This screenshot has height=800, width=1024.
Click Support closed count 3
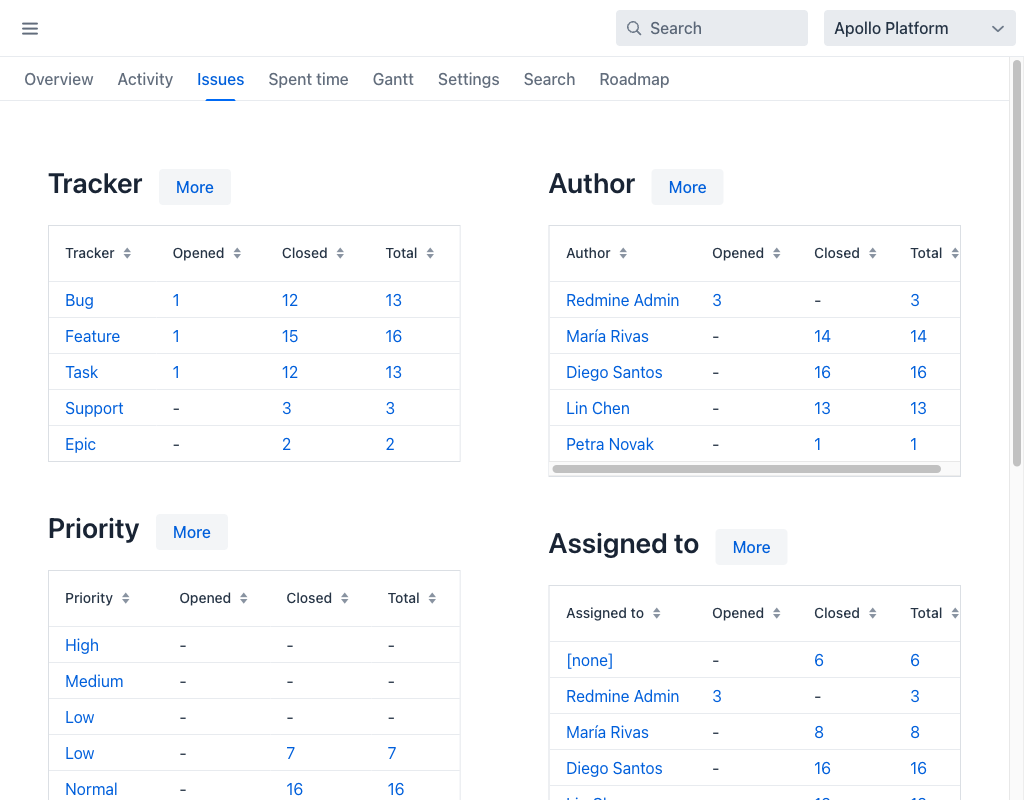[x=287, y=408]
